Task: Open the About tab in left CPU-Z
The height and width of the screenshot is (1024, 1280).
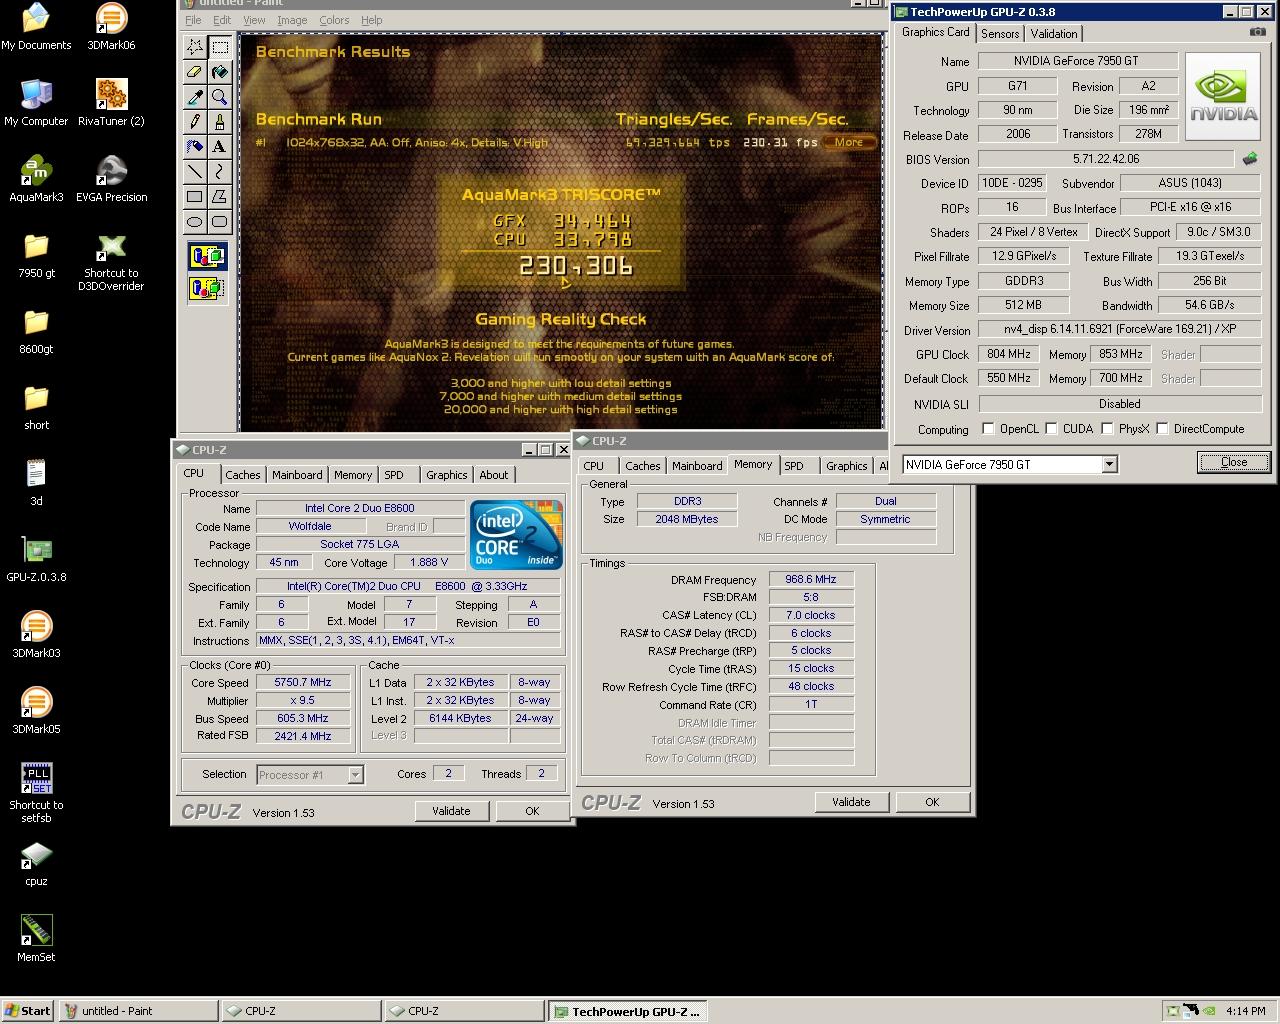Action: click(493, 475)
